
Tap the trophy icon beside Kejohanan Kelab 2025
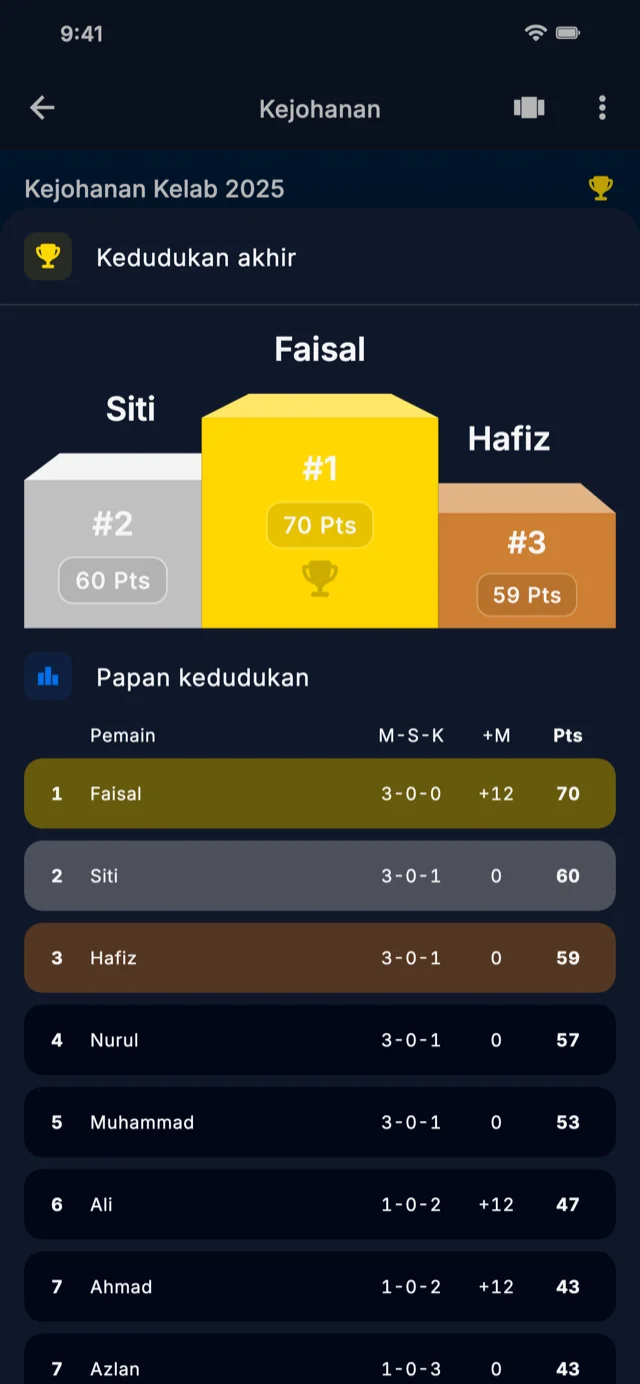pyautogui.click(x=600, y=187)
